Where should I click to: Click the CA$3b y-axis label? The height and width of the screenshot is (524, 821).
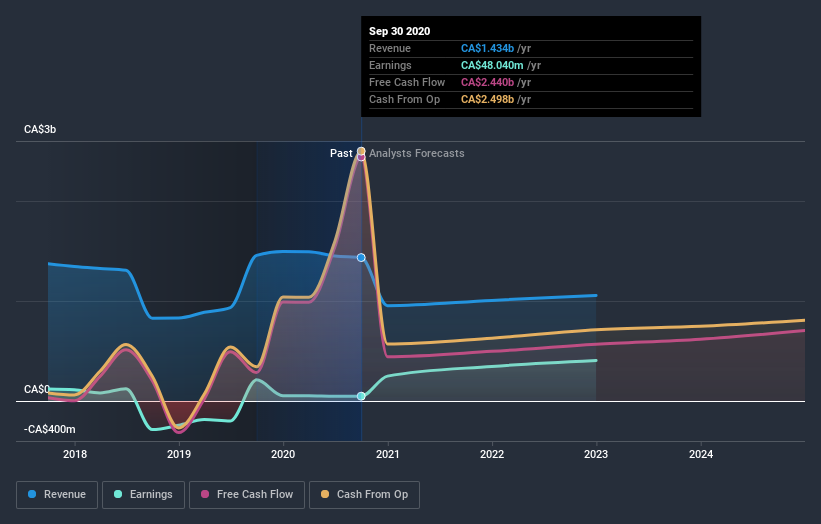tap(40, 129)
